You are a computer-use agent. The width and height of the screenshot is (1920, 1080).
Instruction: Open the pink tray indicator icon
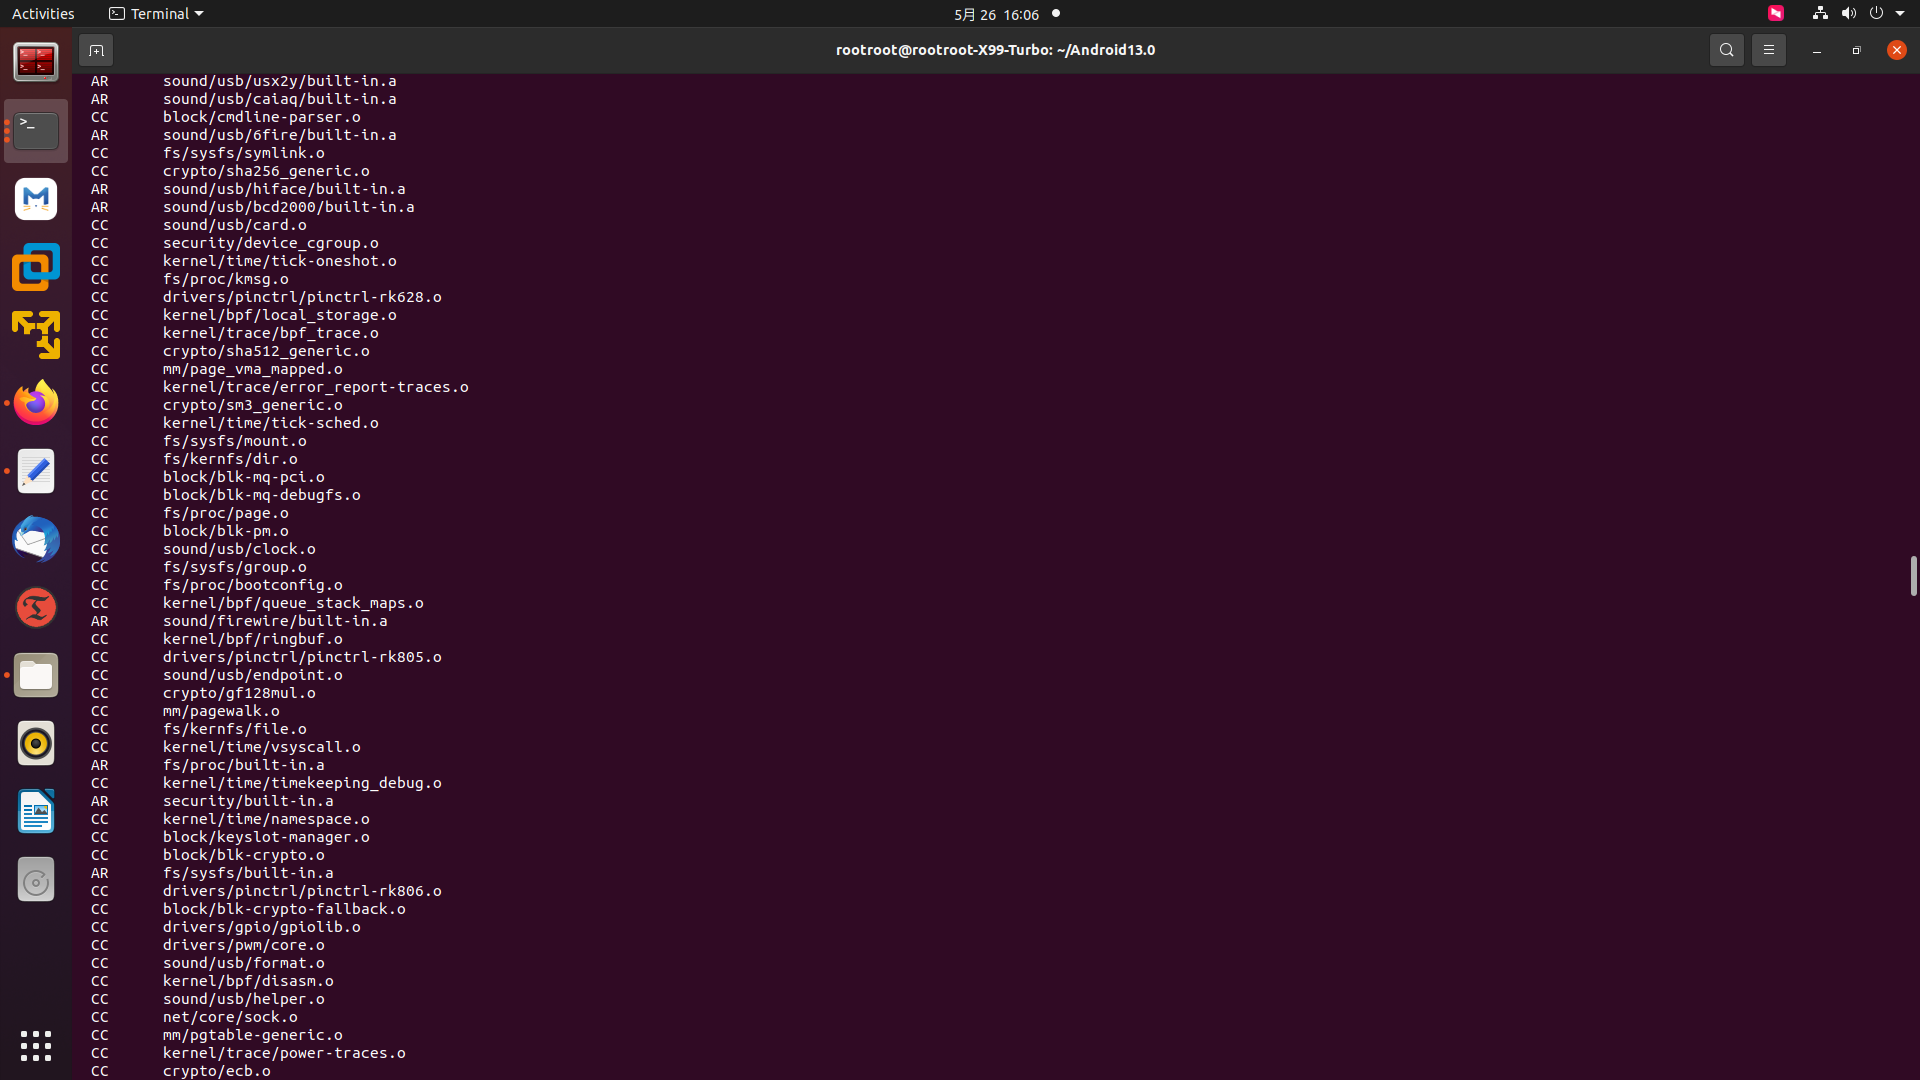(x=1776, y=14)
